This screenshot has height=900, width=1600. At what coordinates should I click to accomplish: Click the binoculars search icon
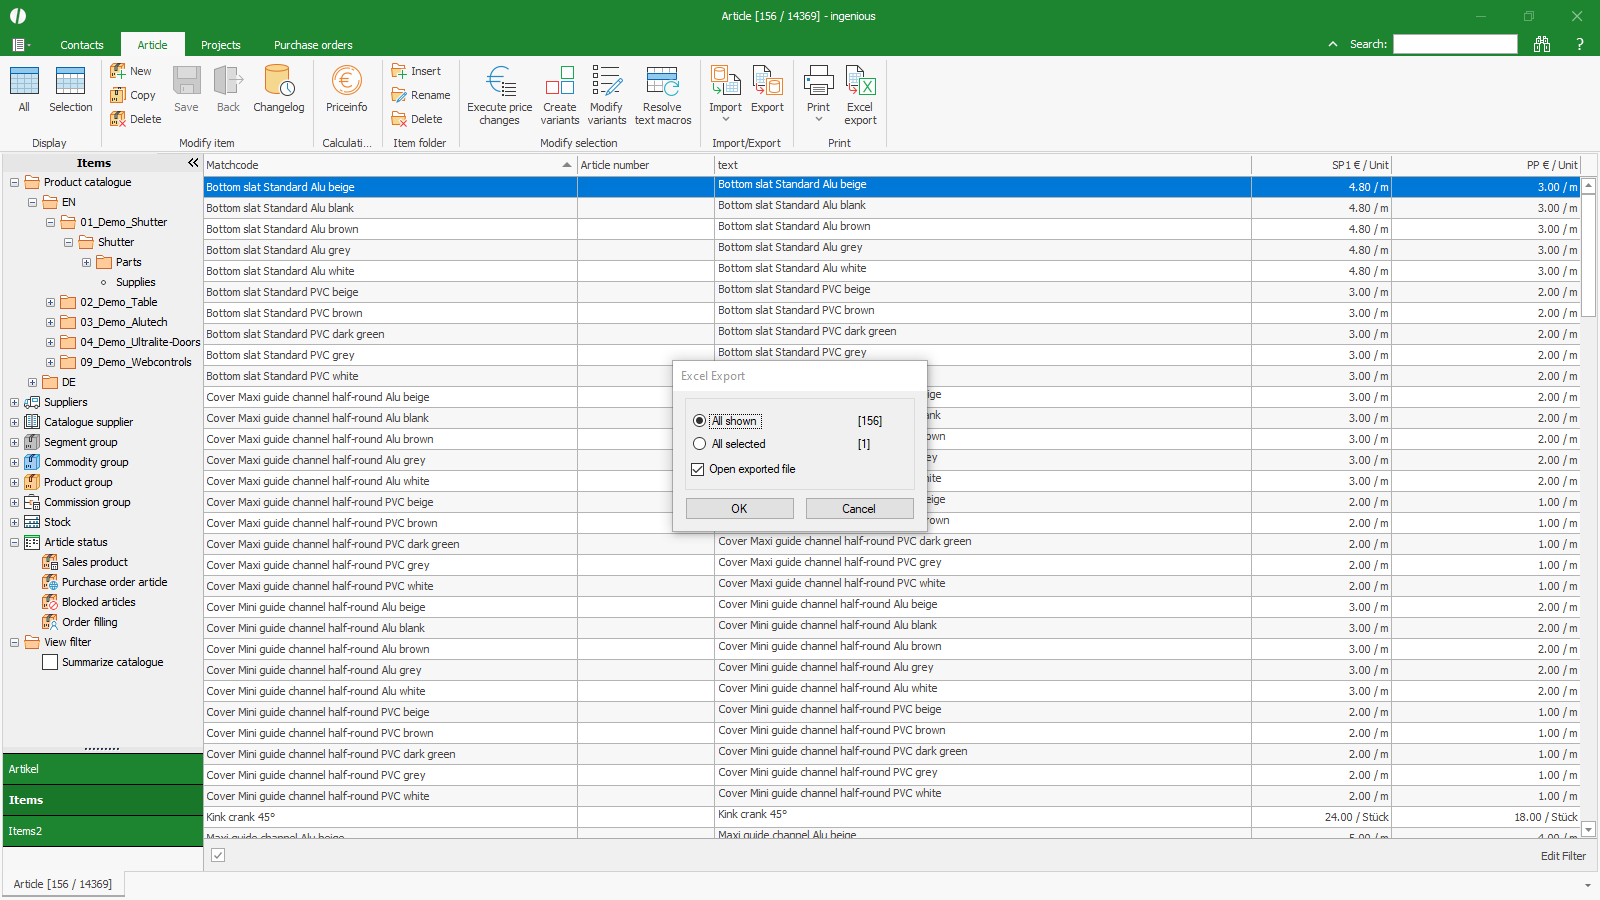[1542, 44]
